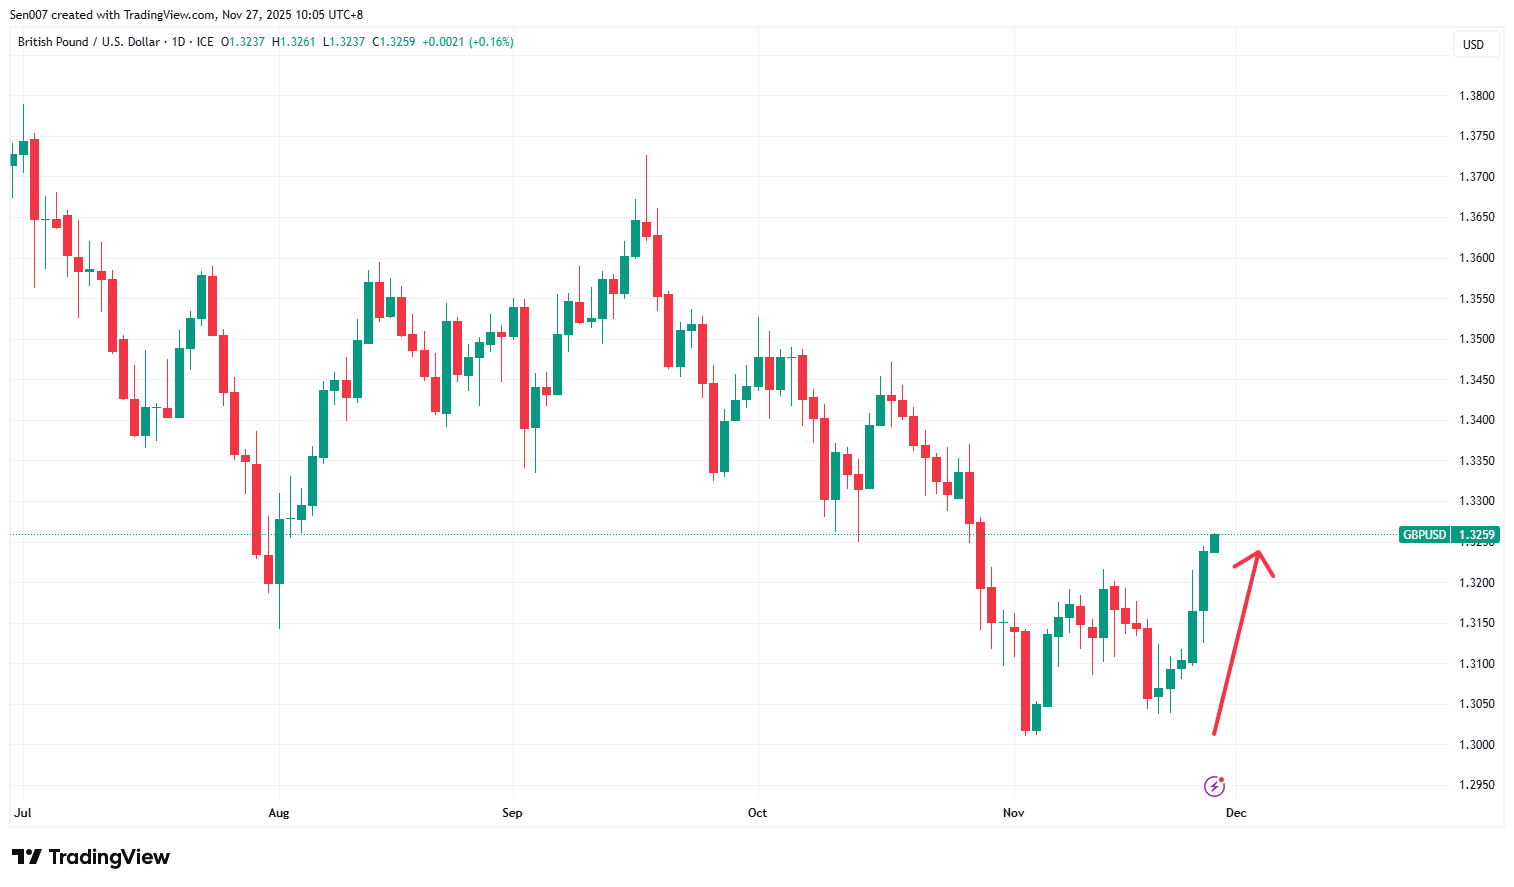
Task: Open exchange info by clicking ICE
Action: [204, 42]
